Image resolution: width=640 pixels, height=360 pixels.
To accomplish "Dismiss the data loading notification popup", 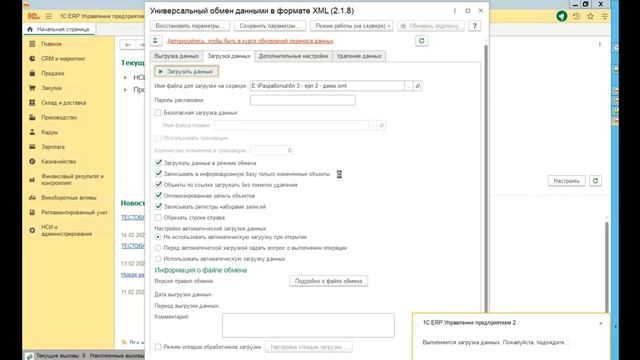I will [x=600, y=323].
